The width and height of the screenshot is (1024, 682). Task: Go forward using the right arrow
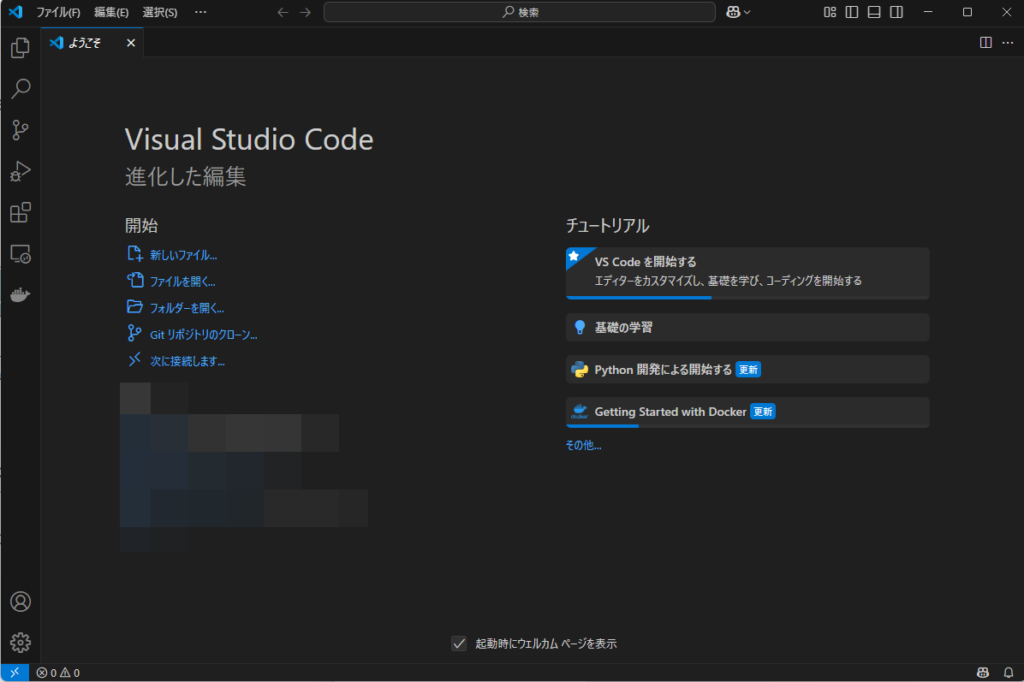tap(305, 12)
